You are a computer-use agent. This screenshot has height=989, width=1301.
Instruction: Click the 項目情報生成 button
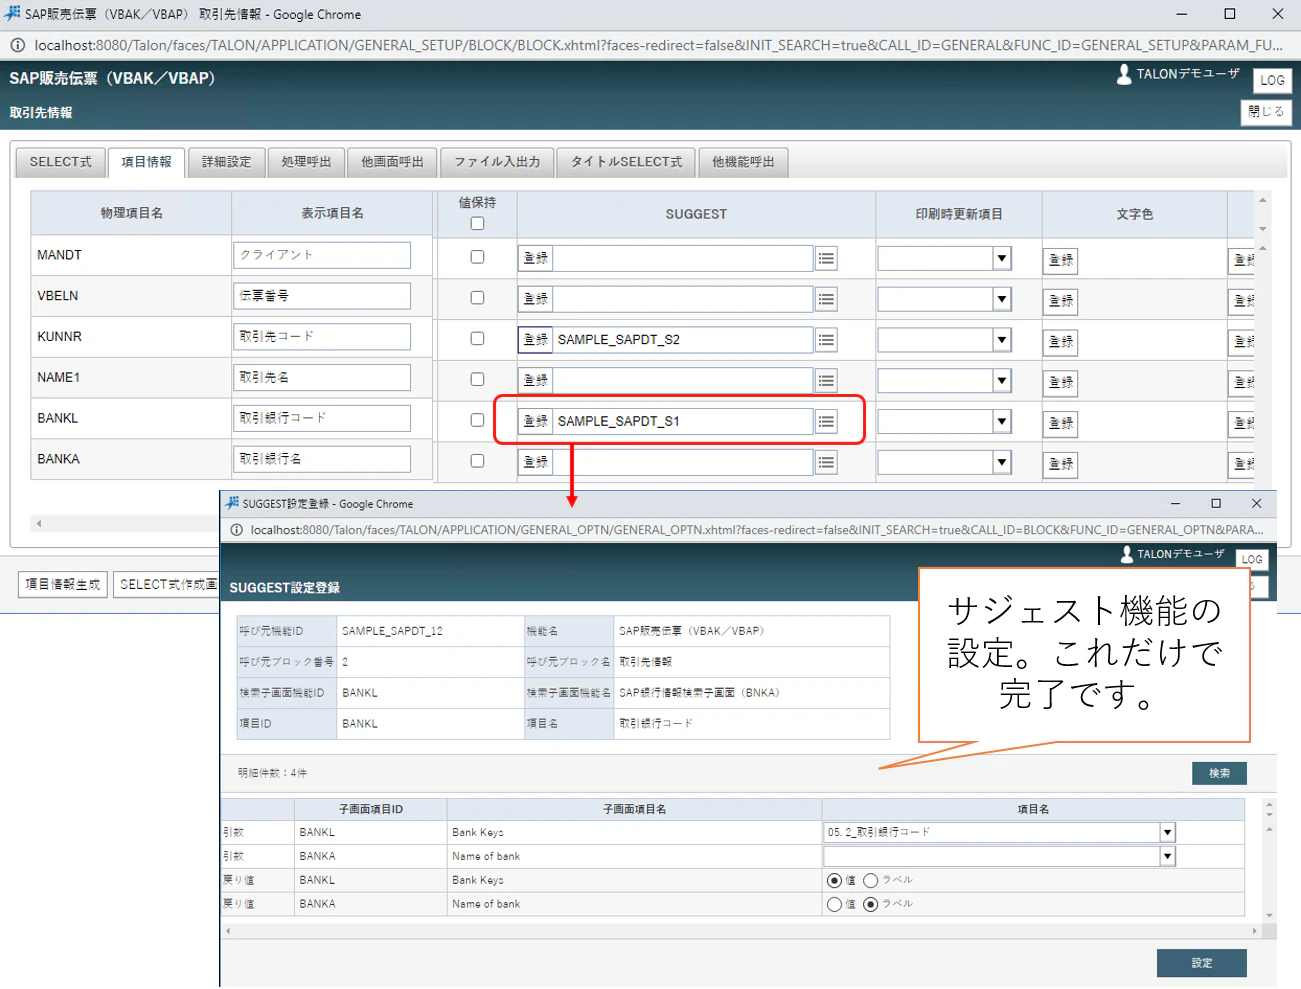pos(63,584)
